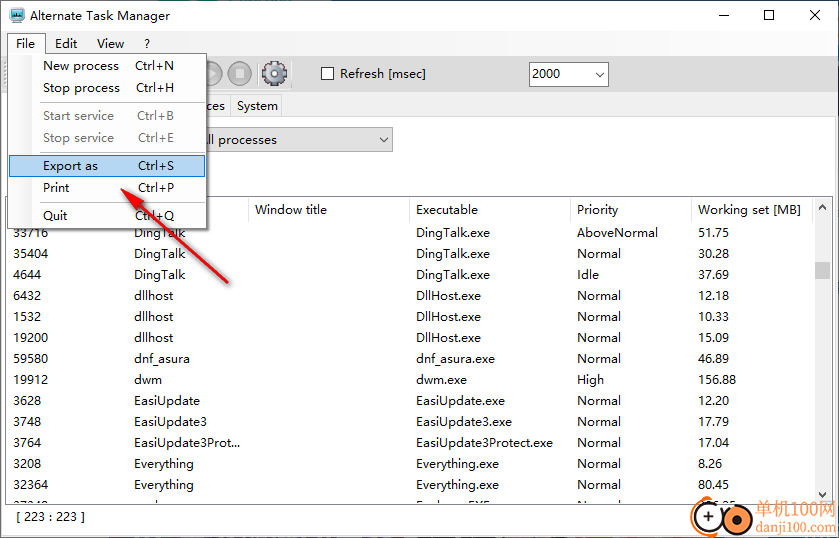Select the dllhost row with PID 6432

(410, 295)
